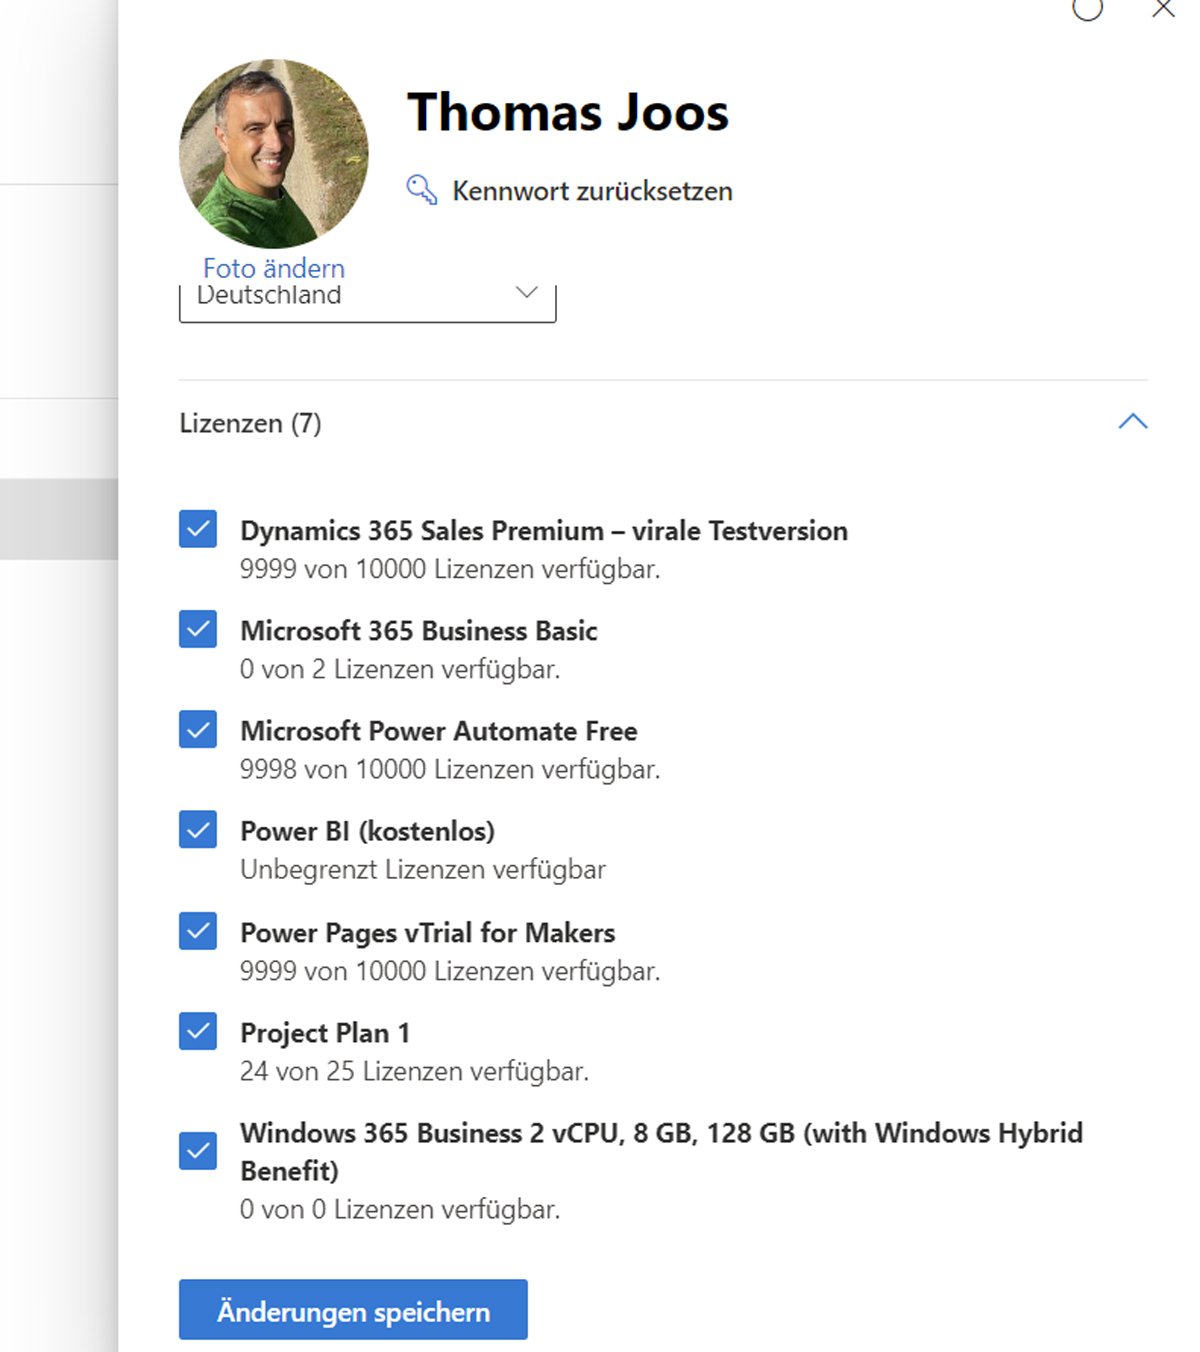Click the Dynamics 365 Sales Premium label
Screen dimensions: 1200x1352
tap(544, 530)
